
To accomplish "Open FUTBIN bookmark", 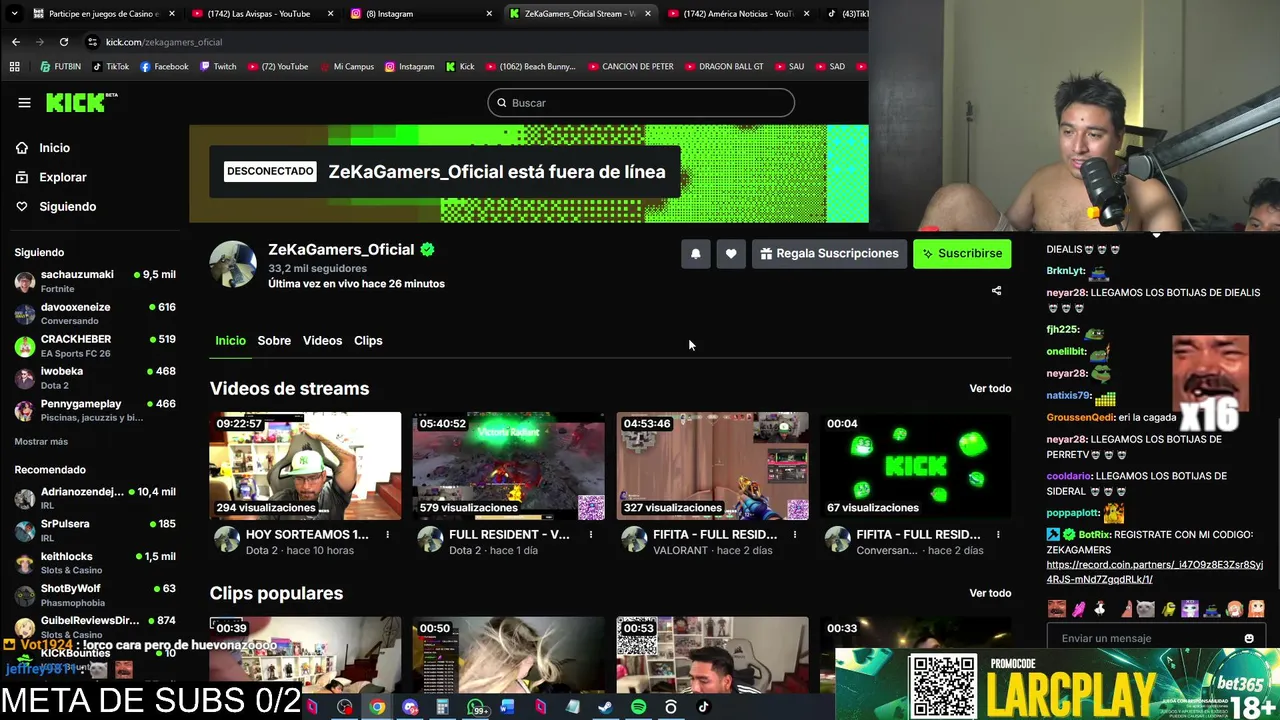I will [x=61, y=67].
